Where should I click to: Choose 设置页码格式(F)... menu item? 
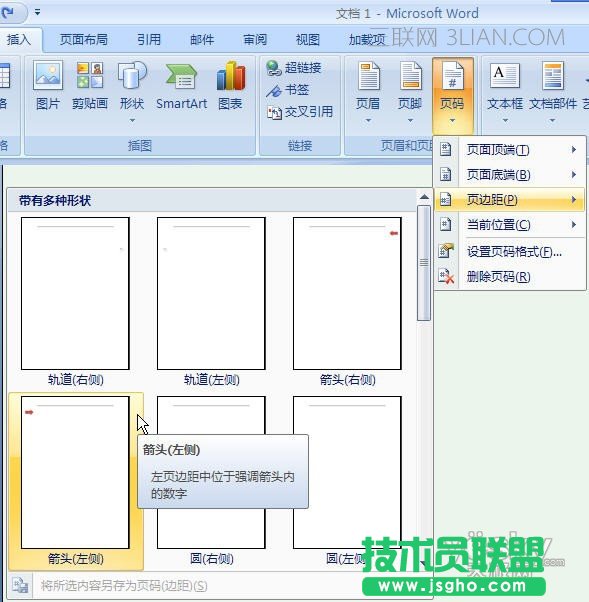click(510, 252)
